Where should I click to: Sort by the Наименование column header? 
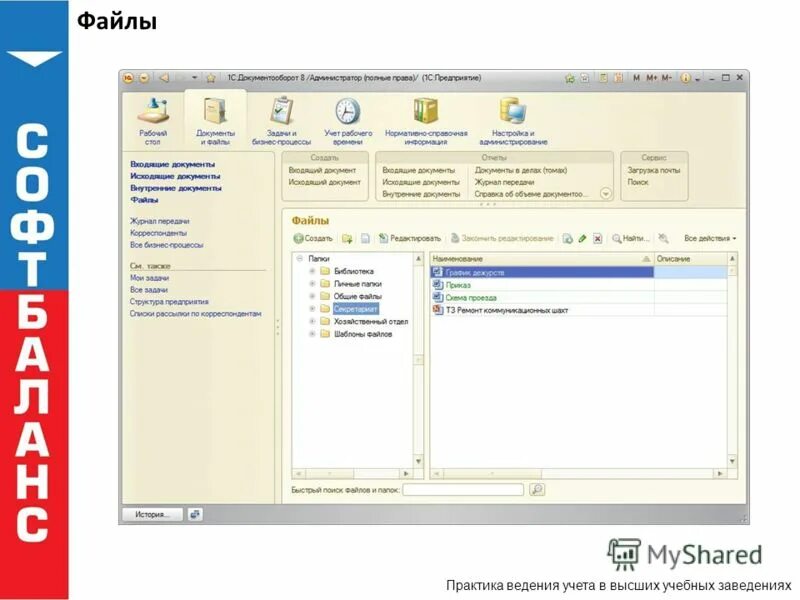542,259
